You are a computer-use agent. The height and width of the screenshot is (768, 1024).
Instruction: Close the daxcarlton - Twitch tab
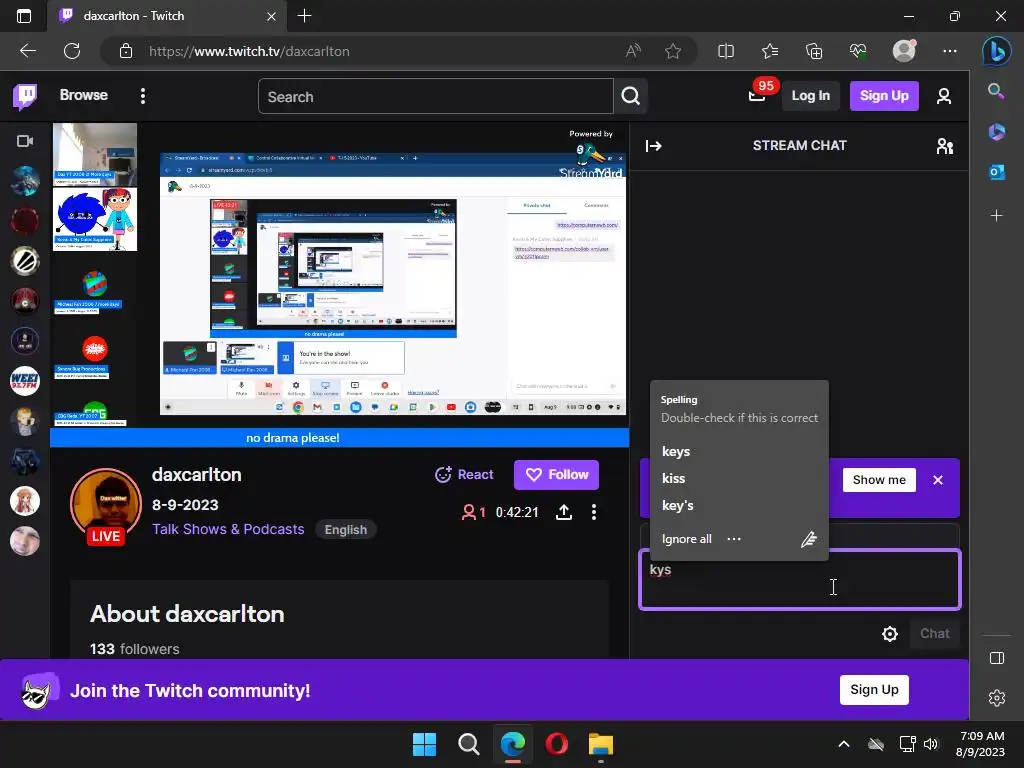(x=271, y=16)
